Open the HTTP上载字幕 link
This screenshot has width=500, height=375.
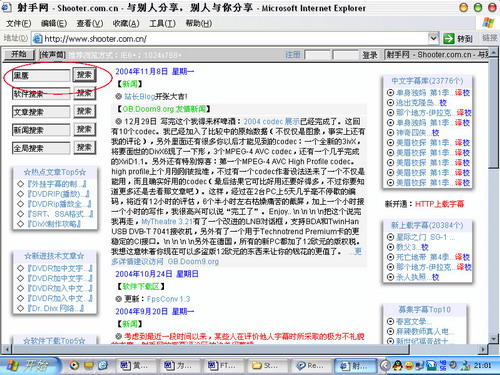coord(439,204)
